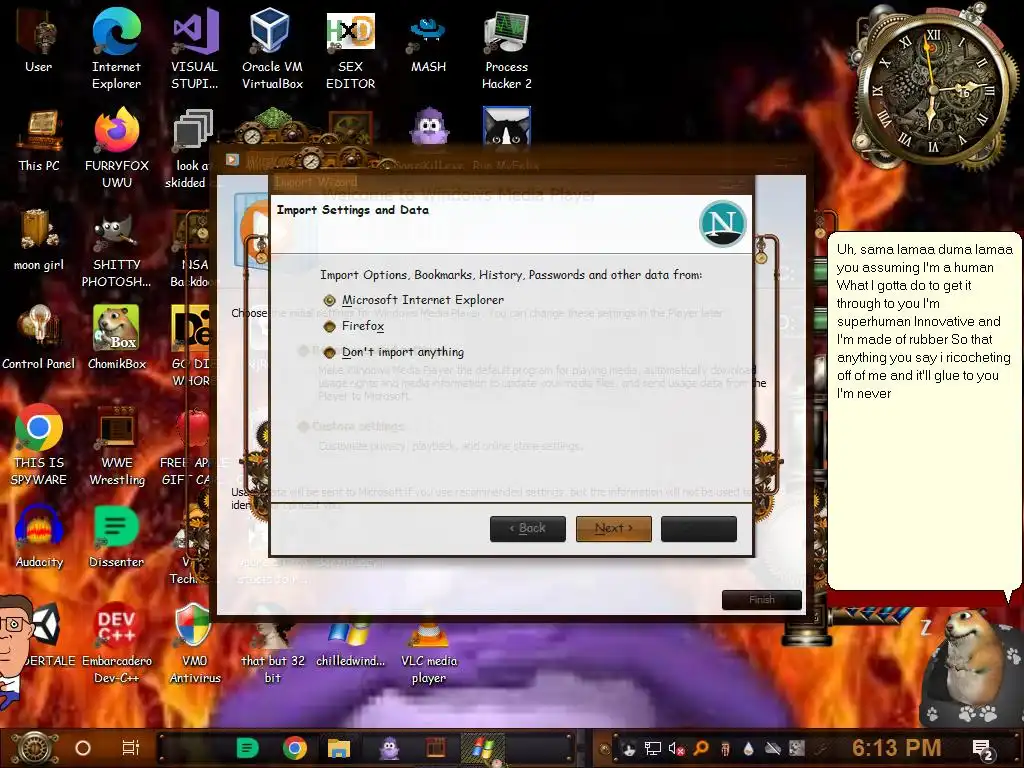Open File Explorer from the taskbar
Viewport: 1024px width, 768px height.
click(339, 748)
